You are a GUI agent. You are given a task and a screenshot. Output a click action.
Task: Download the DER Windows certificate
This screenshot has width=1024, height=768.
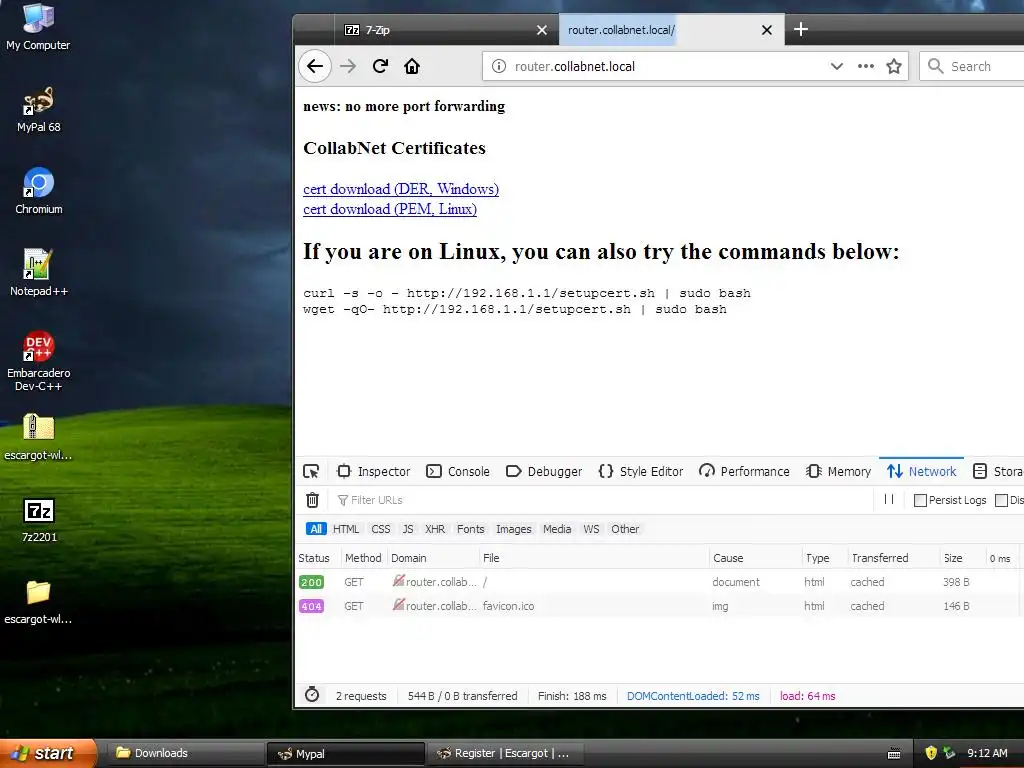(401, 189)
